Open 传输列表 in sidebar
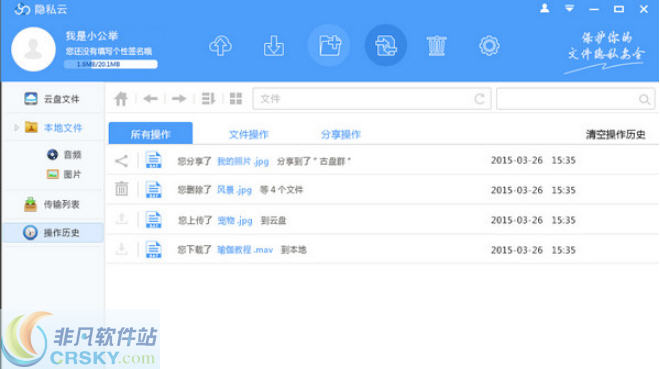This screenshot has height=369, width=660. click(53, 204)
